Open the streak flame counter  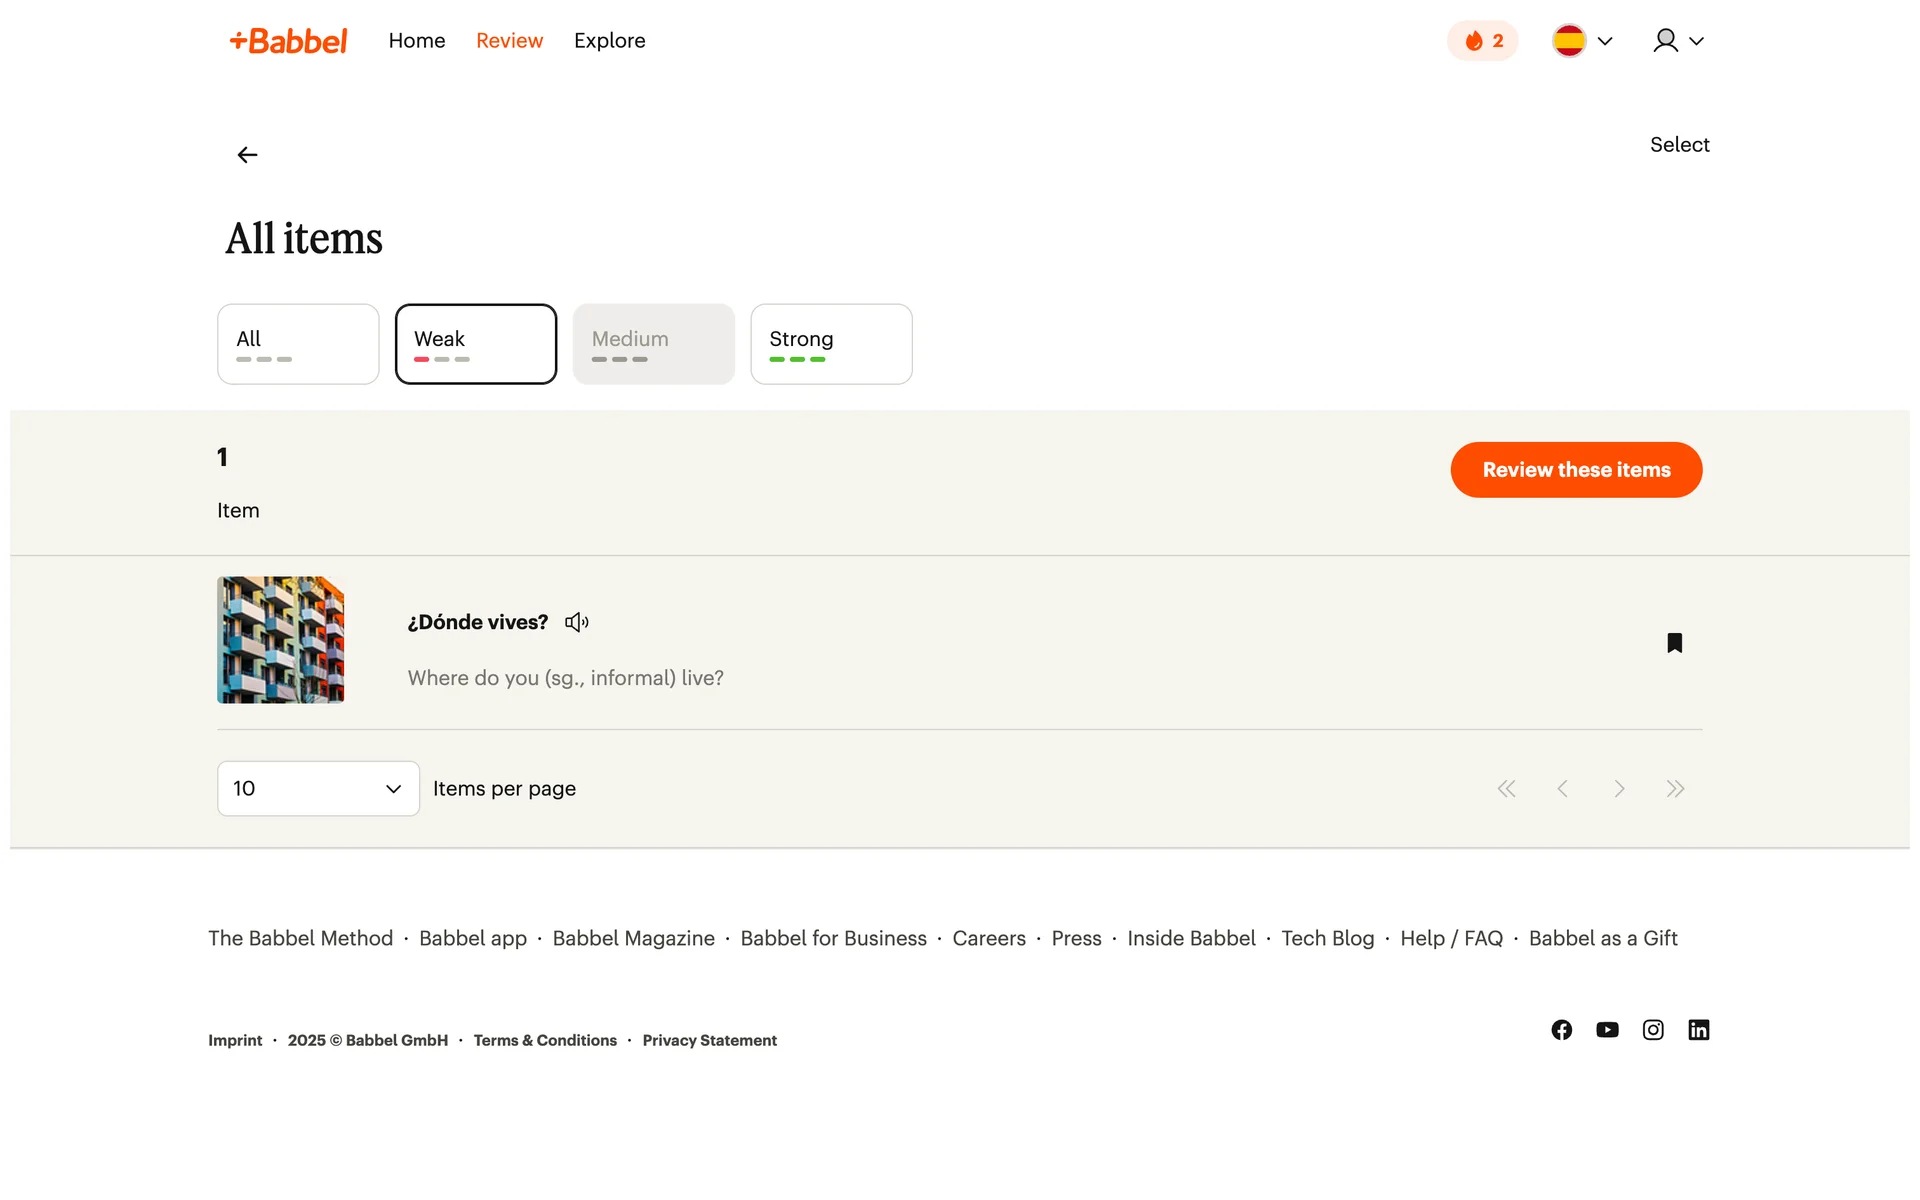pyautogui.click(x=1483, y=41)
